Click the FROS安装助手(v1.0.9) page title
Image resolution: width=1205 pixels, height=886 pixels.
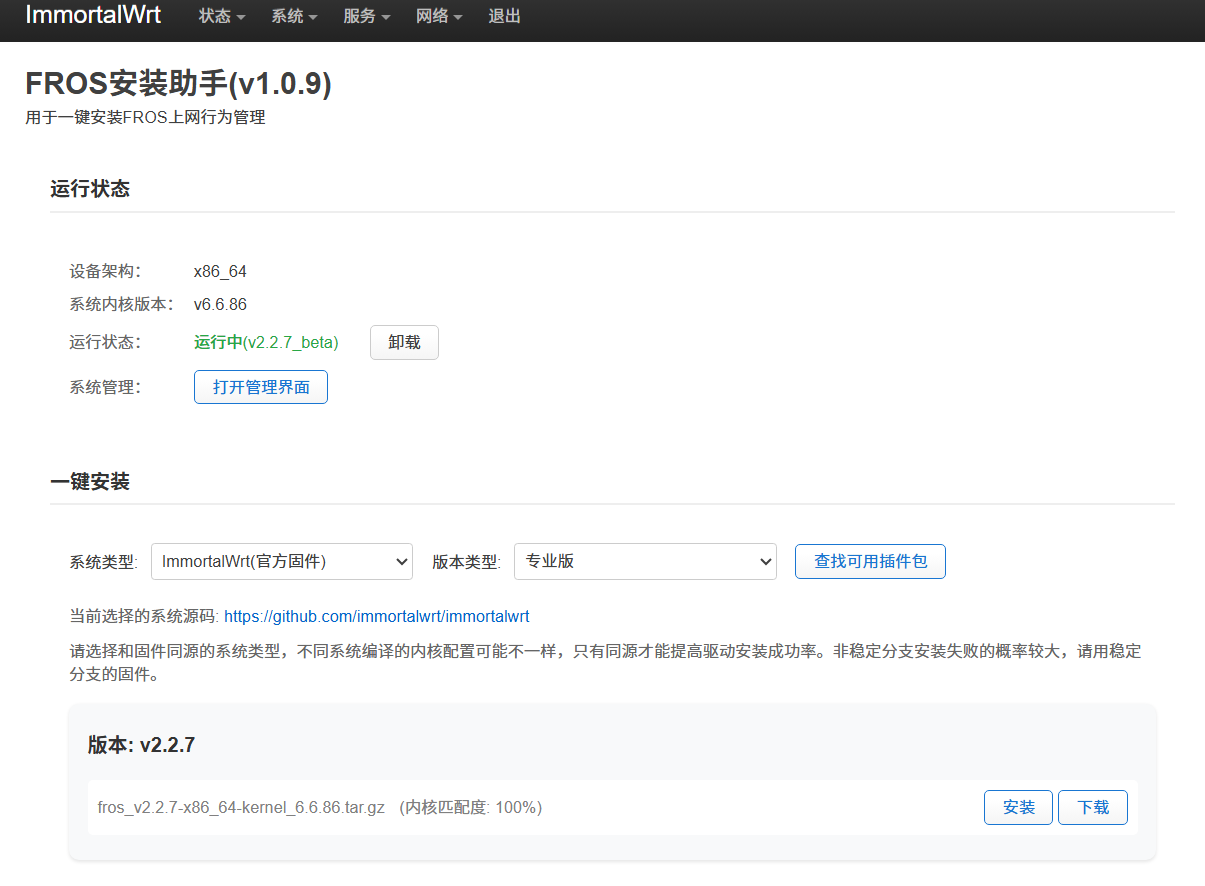pos(178,84)
